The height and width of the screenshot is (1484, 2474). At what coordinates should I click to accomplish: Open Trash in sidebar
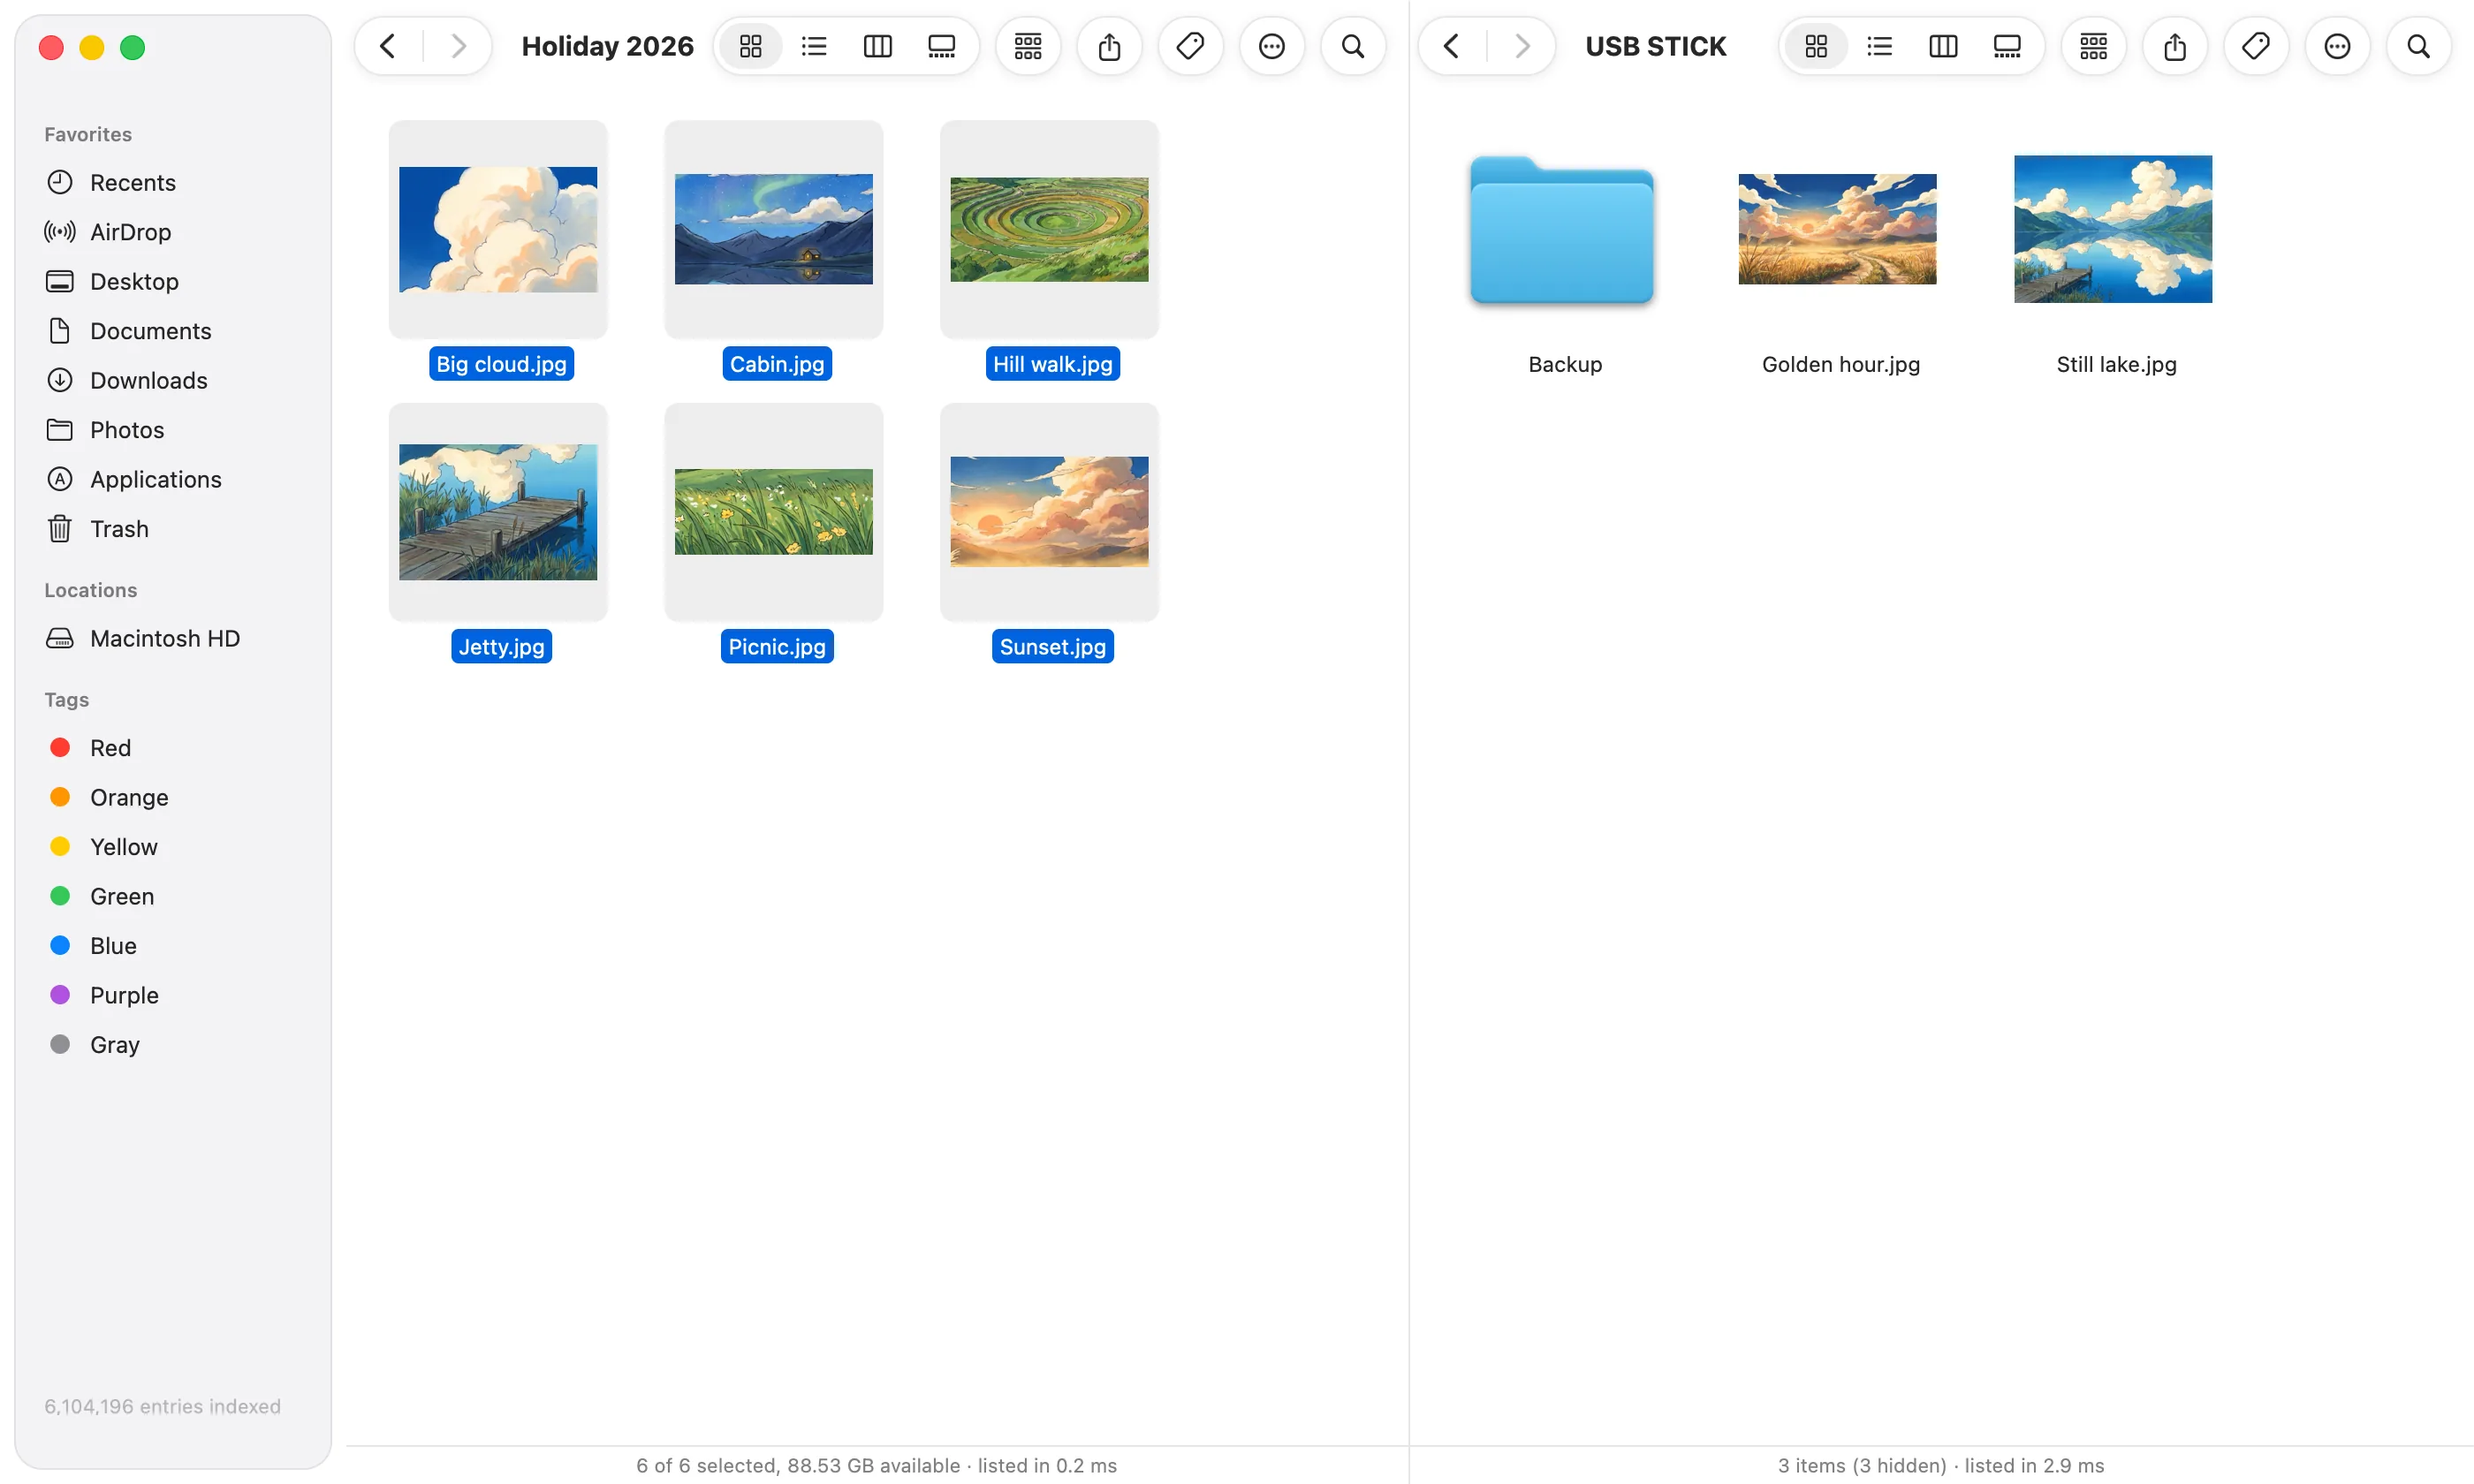[172, 529]
